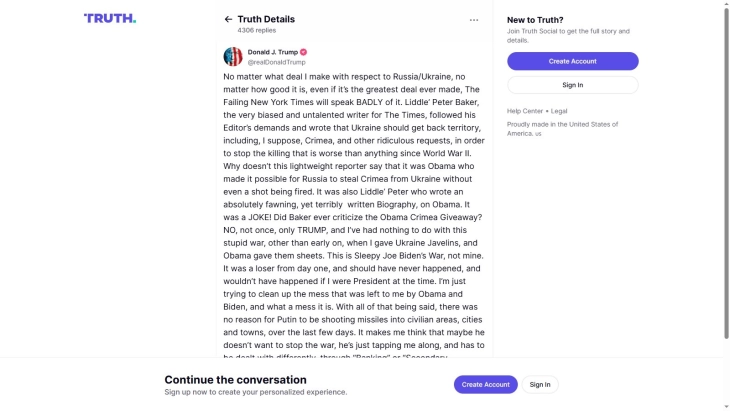
Task: Click Sign In in the sidebar
Action: click(x=572, y=85)
